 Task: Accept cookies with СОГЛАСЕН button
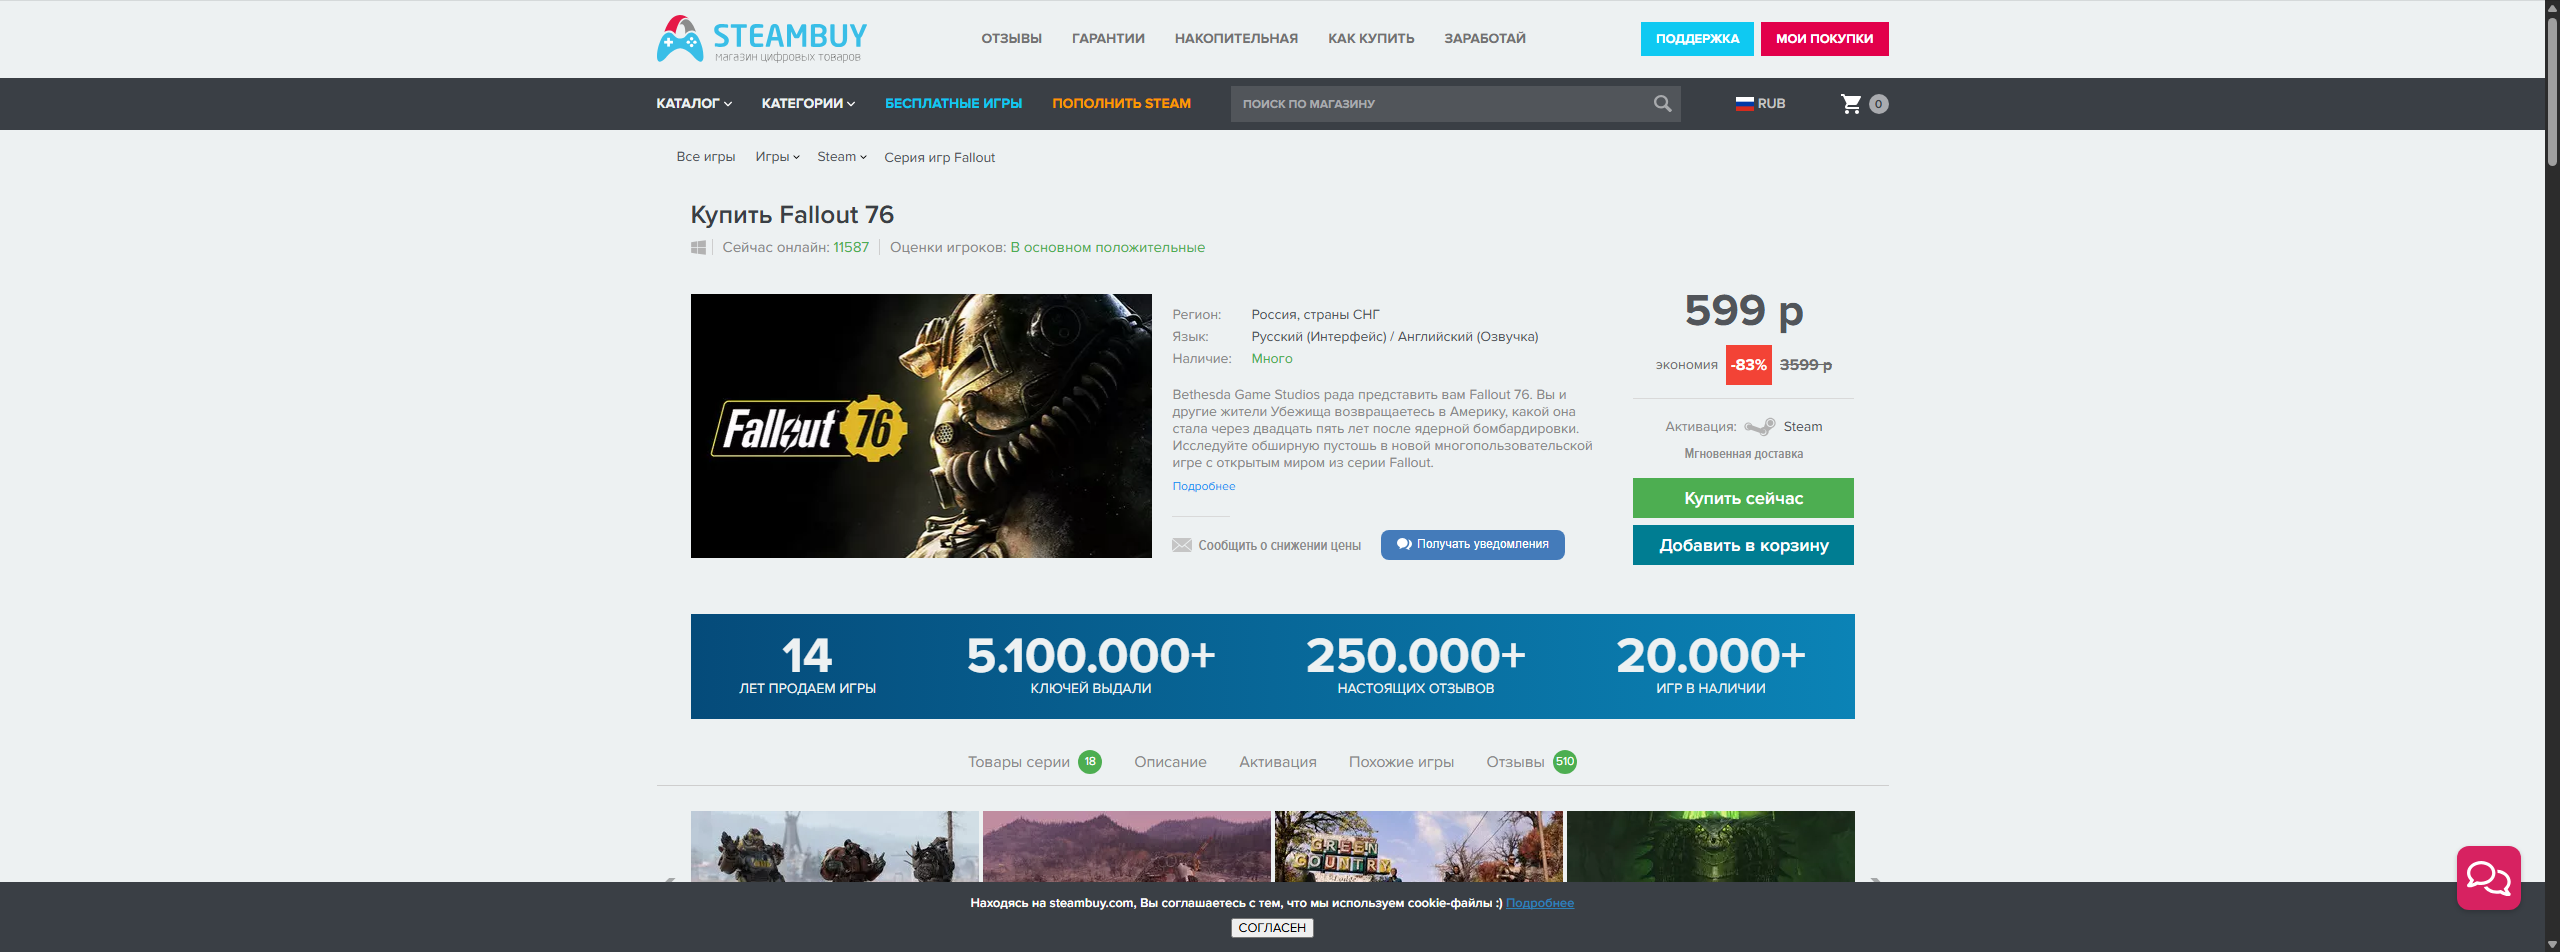(x=1272, y=928)
